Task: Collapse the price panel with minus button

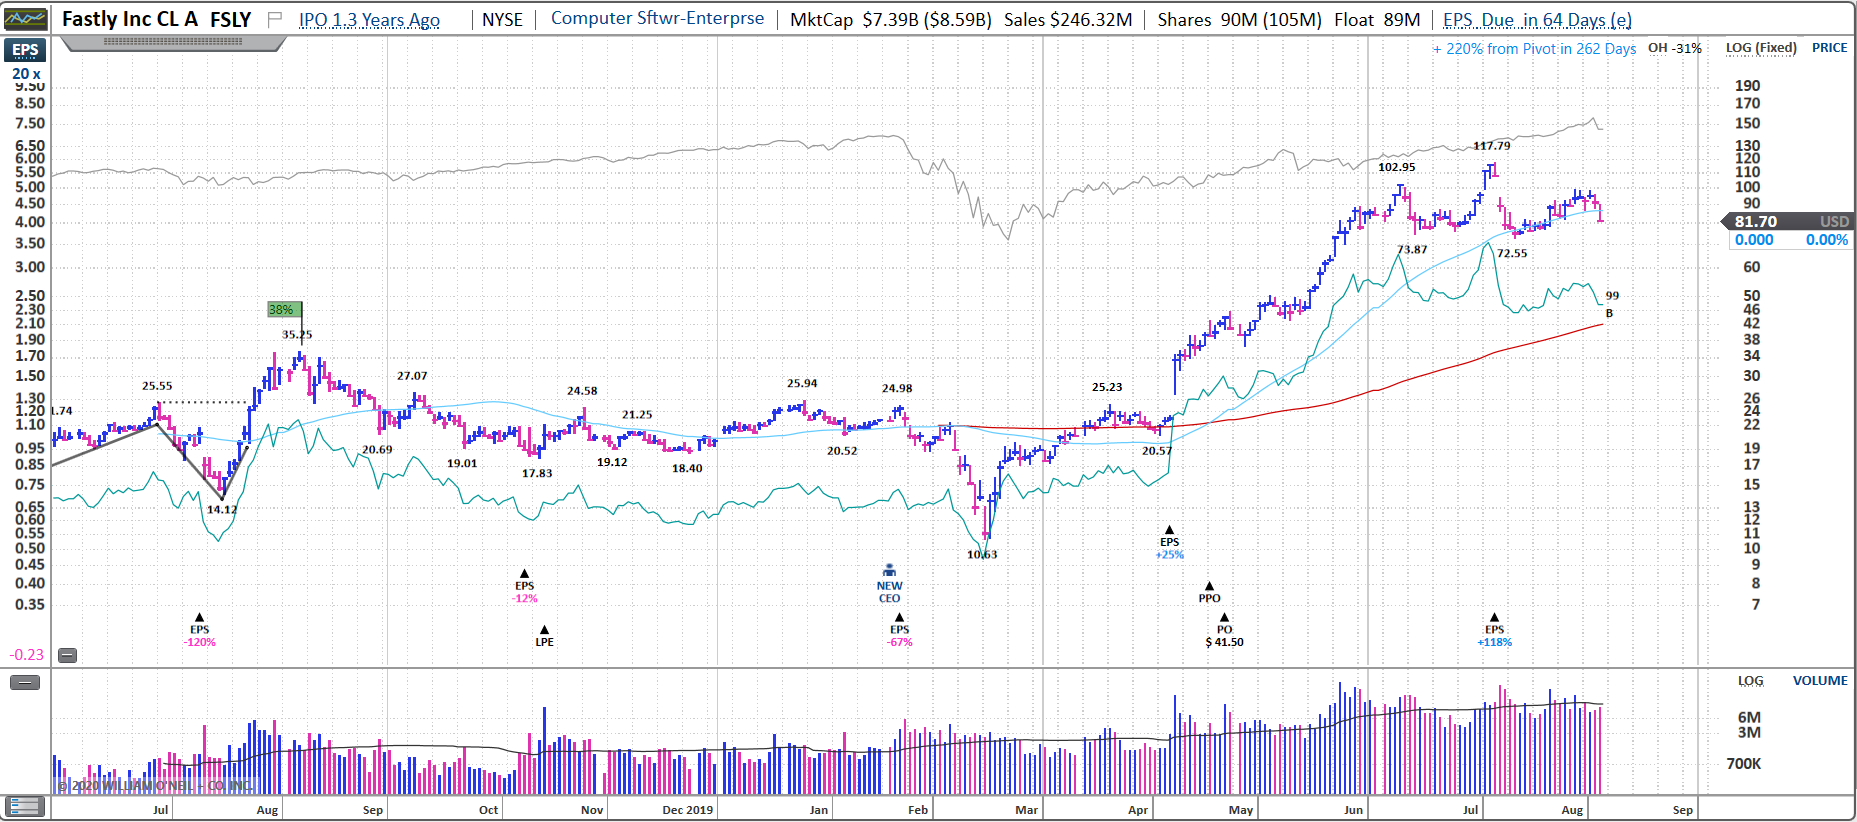Action: click(67, 655)
